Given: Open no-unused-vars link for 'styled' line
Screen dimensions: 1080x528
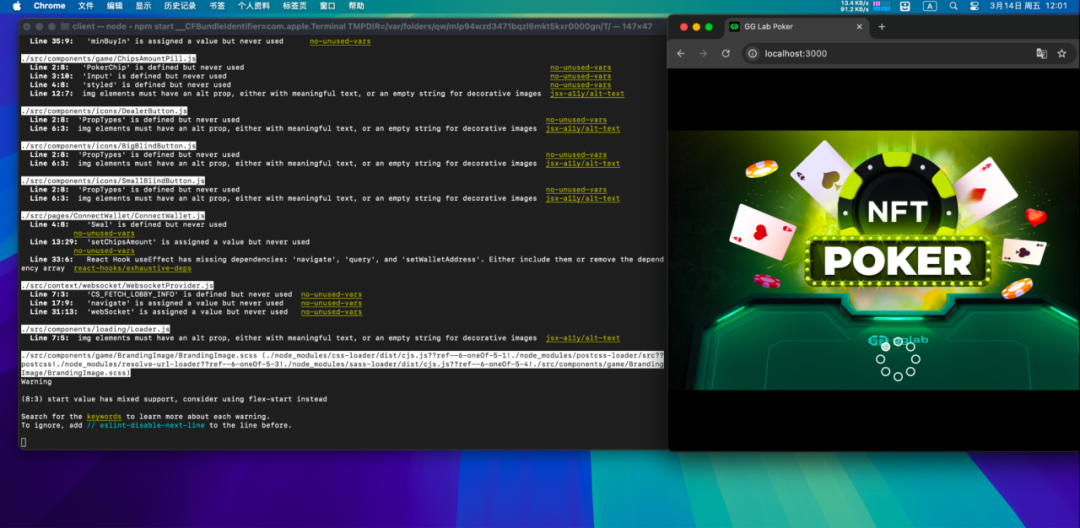Looking at the screenshot, I should pyautogui.click(x=580, y=85).
